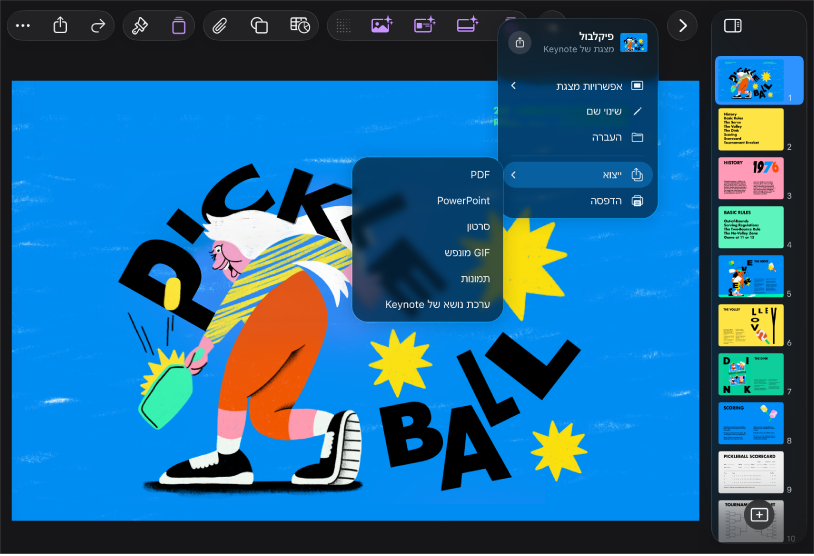Click the chevron beside ייצוא

513,175
